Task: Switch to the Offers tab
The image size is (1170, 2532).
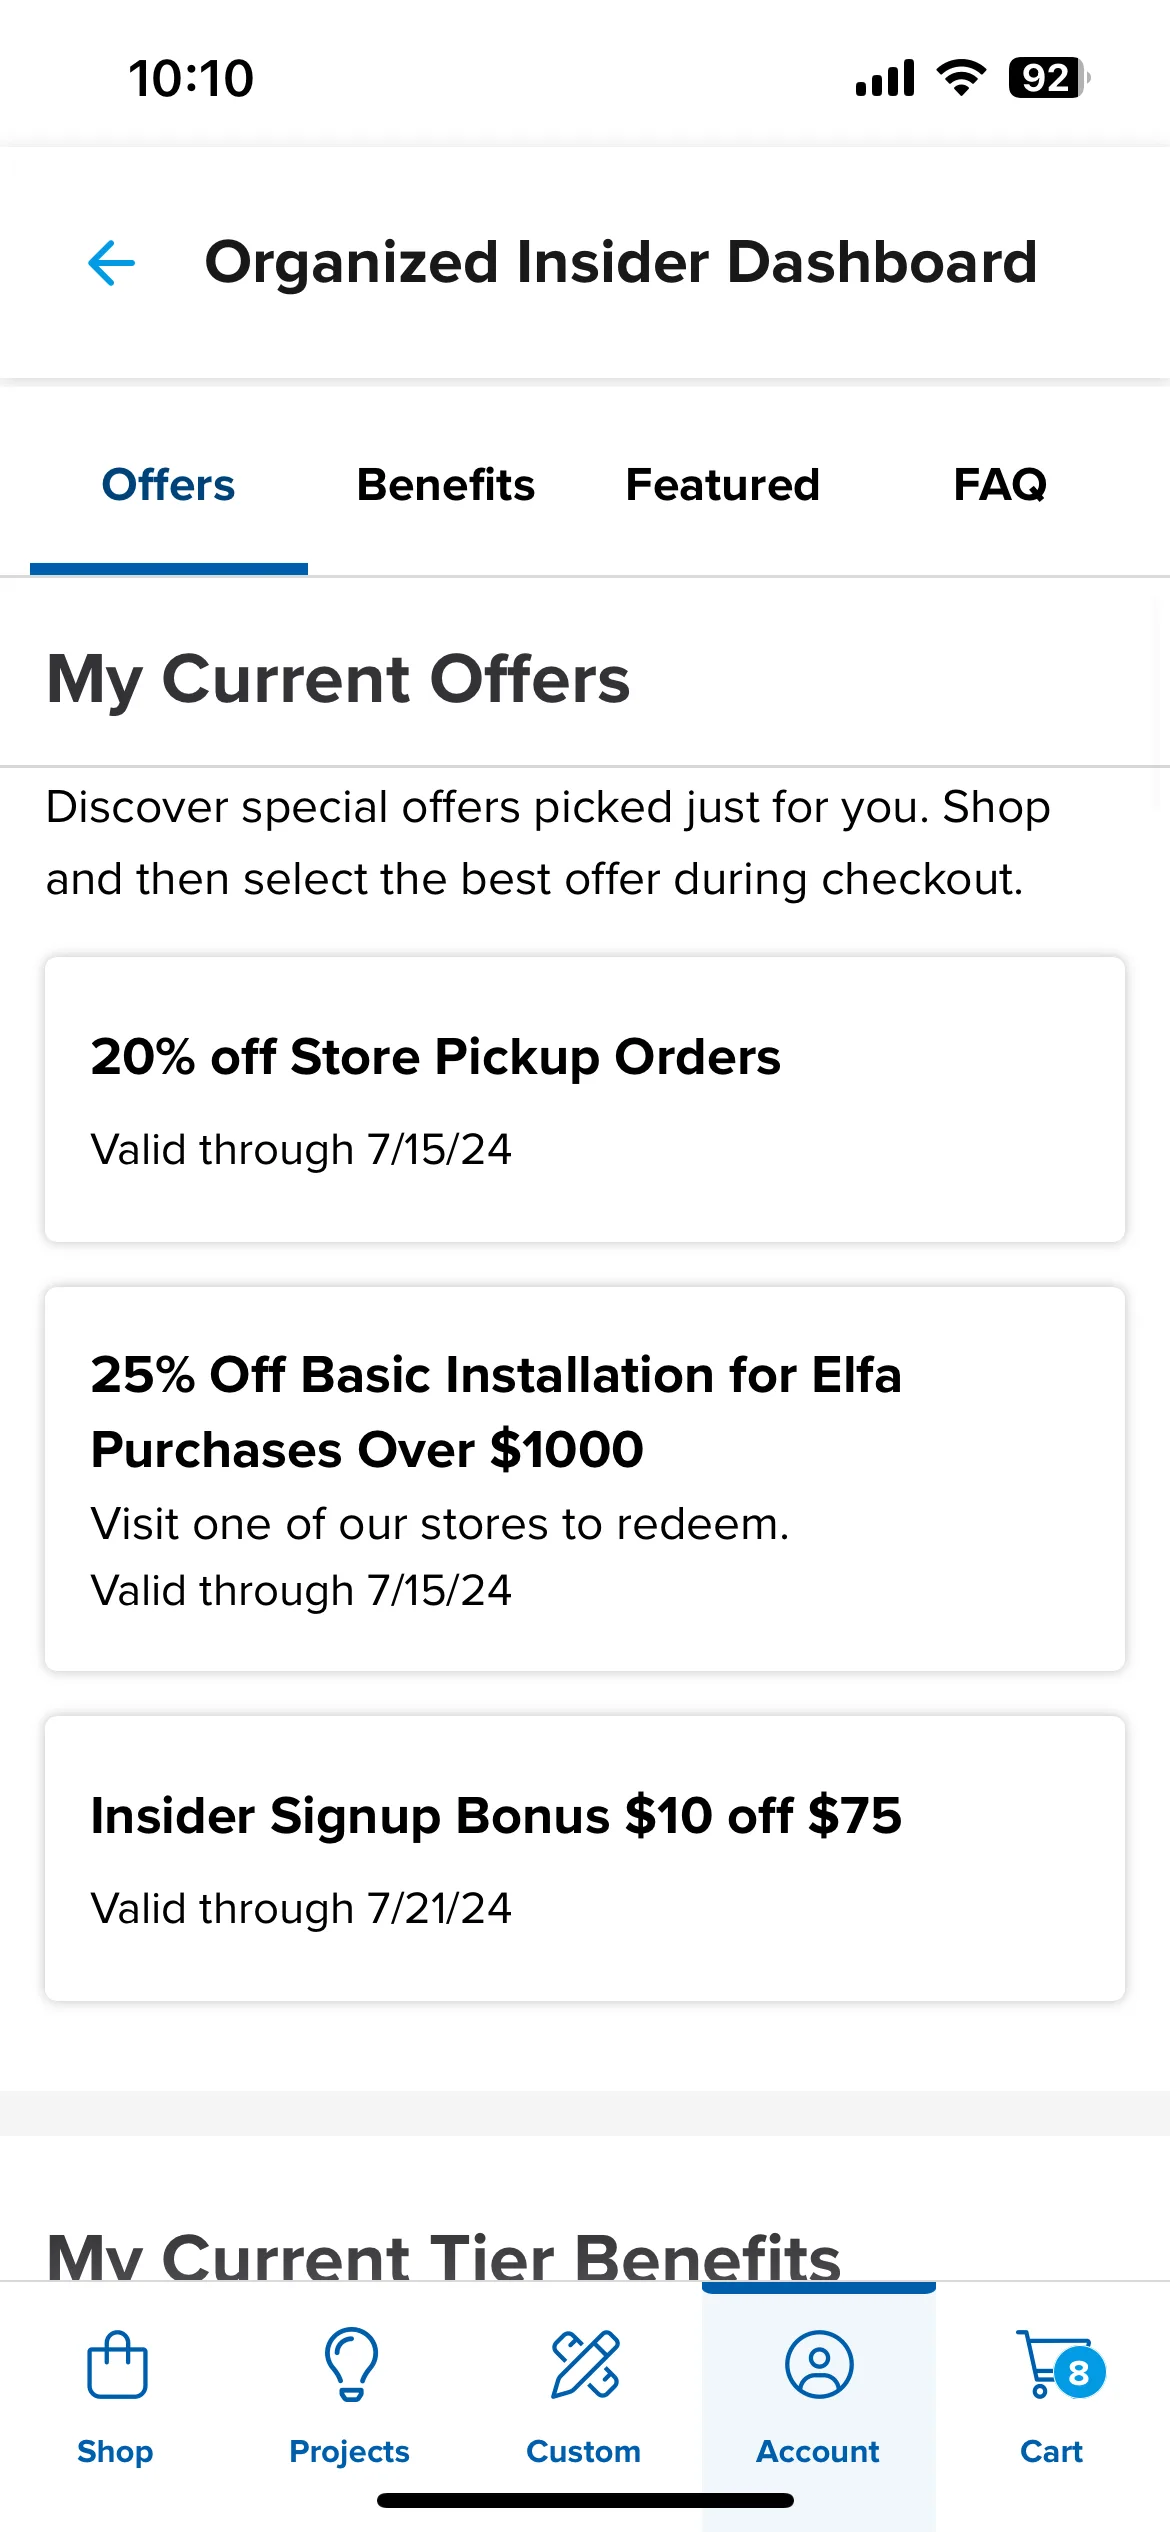Action: (x=169, y=485)
